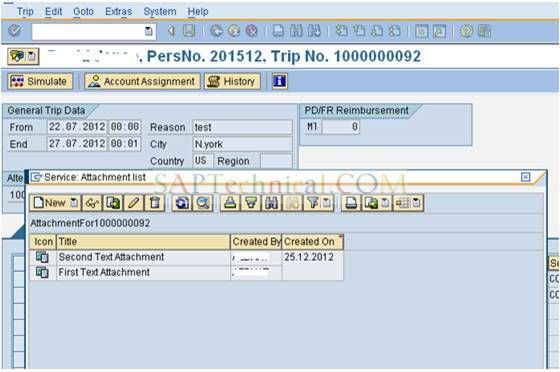Click the Print icon in system toolbar
Image resolution: width=560 pixels, height=372 pixels.
click(278, 31)
